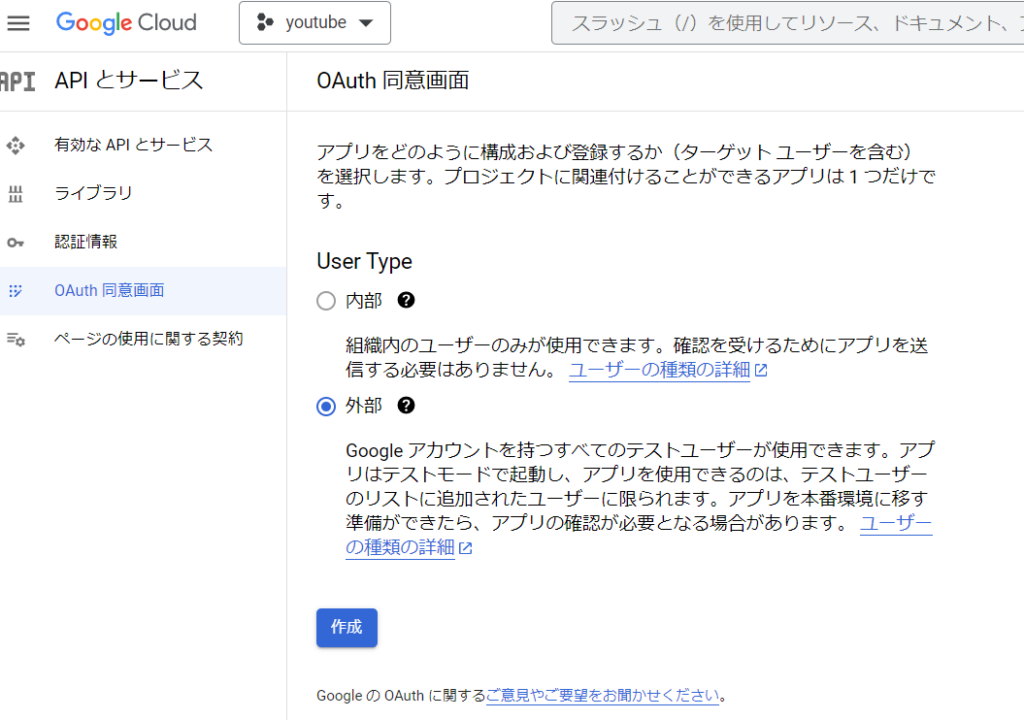The image size is (1024, 720).
Task: Click the OAuth 同意画面 sidebar icon
Action: [x=15, y=291]
